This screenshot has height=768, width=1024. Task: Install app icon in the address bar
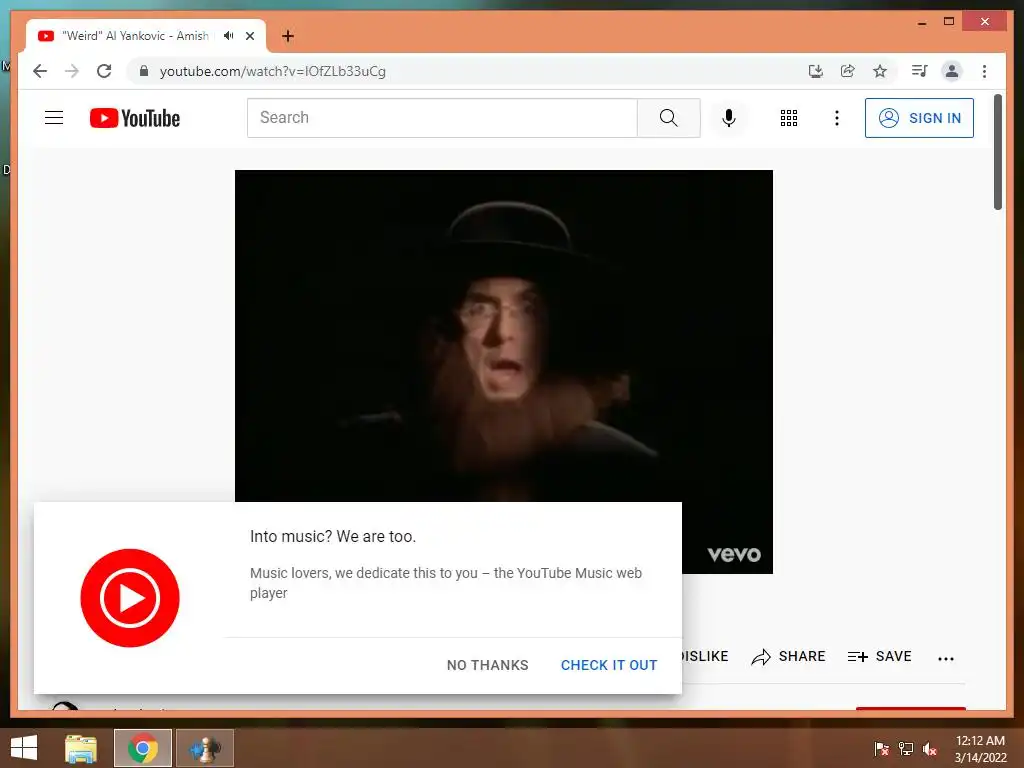pos(816,71)
